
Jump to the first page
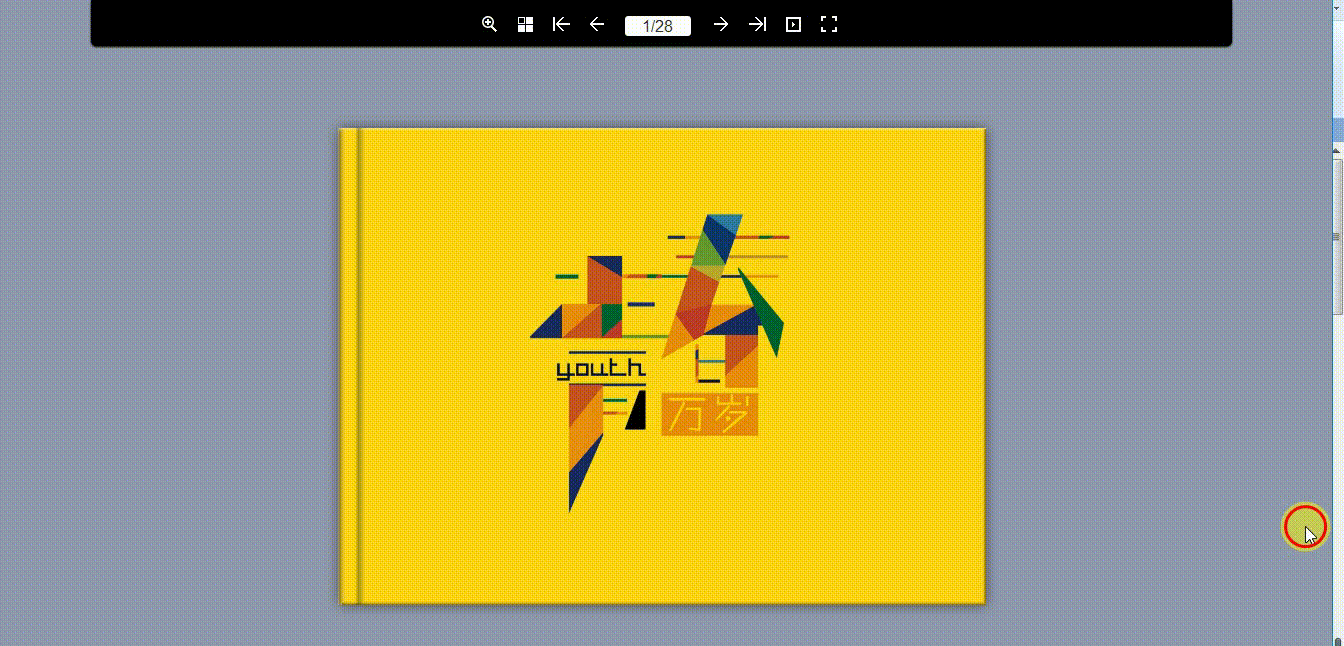point(561,24)
